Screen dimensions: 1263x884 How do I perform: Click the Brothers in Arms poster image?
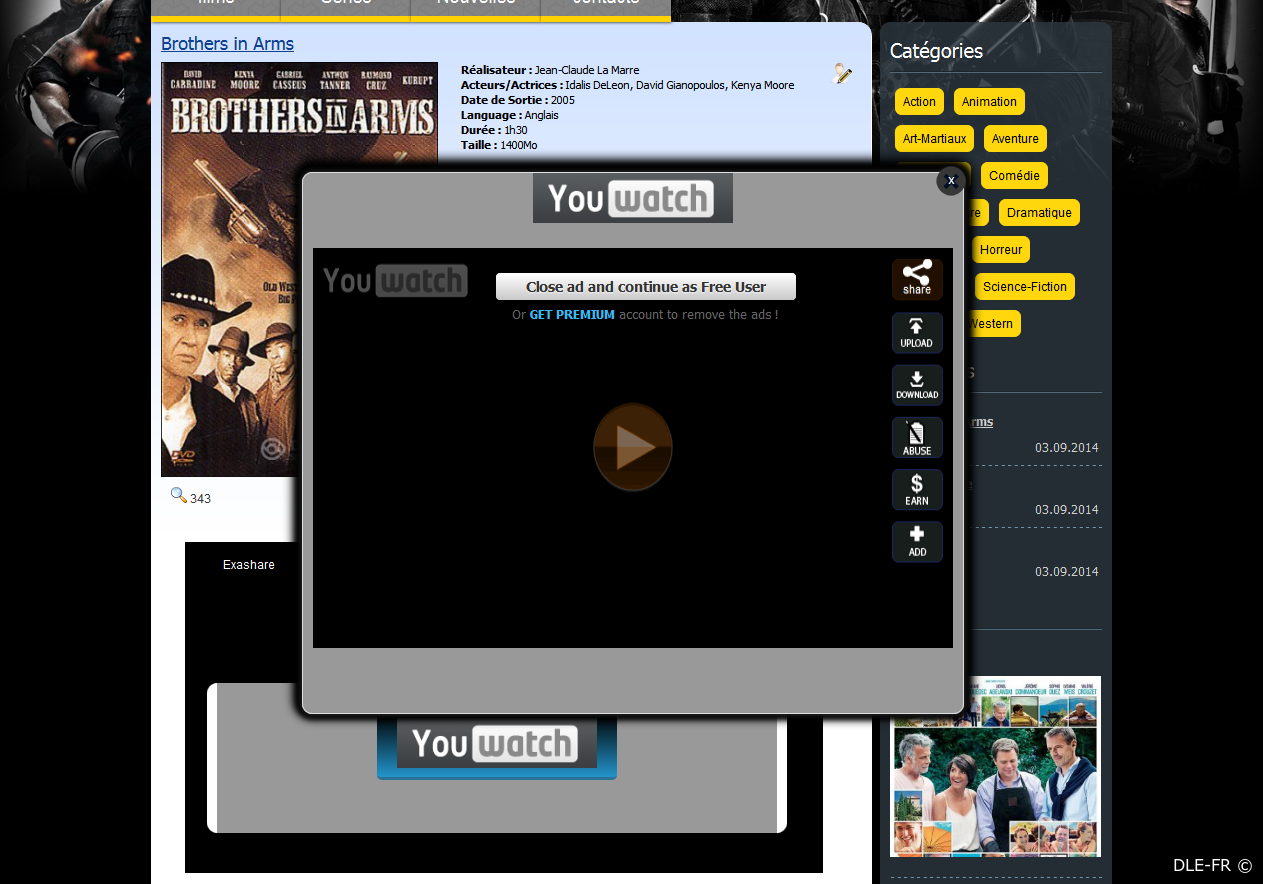point(299,269)
